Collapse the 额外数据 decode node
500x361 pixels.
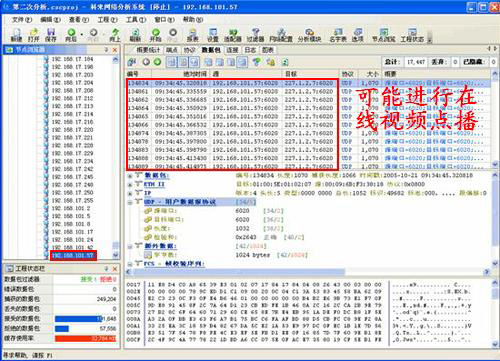coord(130,246)
